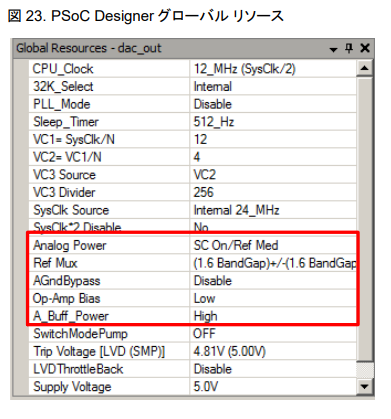Click the 4.81V (5.00V) value
The width and height of the screenshot is (391, 419).
[229, 352]
